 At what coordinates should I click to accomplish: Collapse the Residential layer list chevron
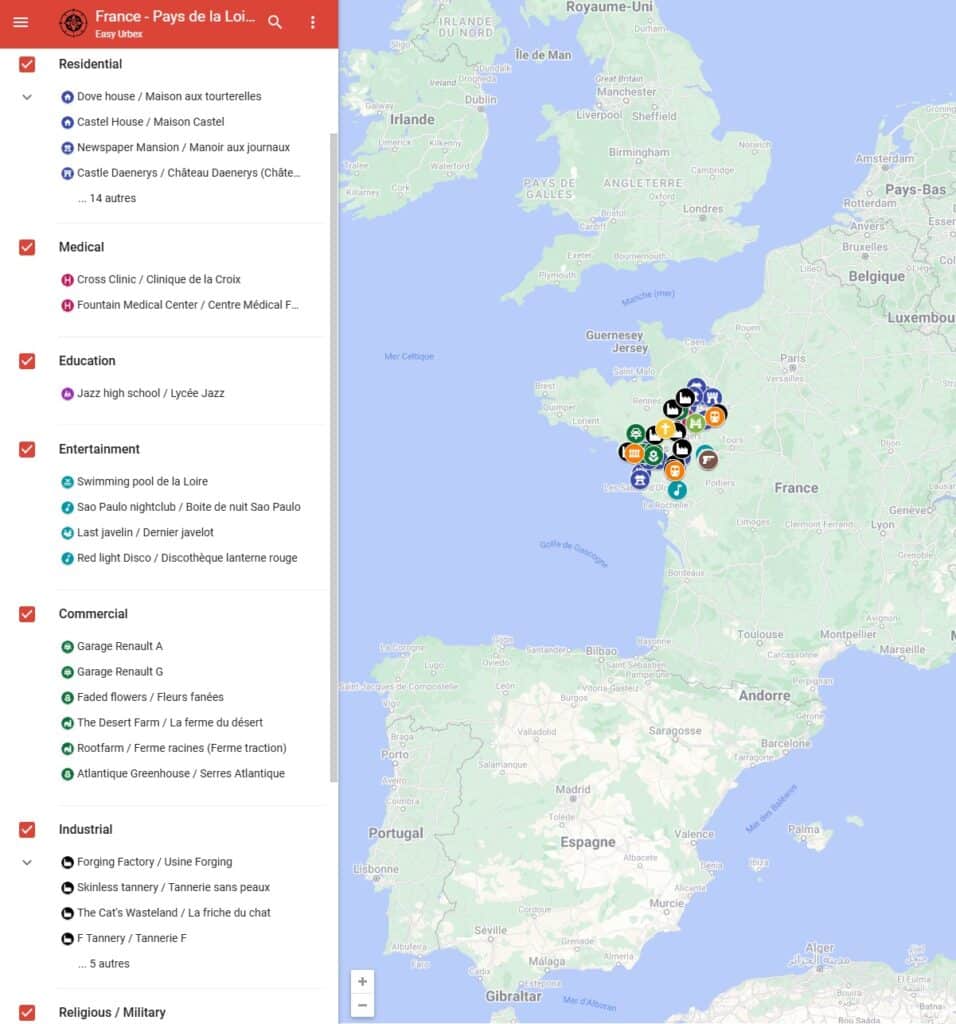point(27,97)
